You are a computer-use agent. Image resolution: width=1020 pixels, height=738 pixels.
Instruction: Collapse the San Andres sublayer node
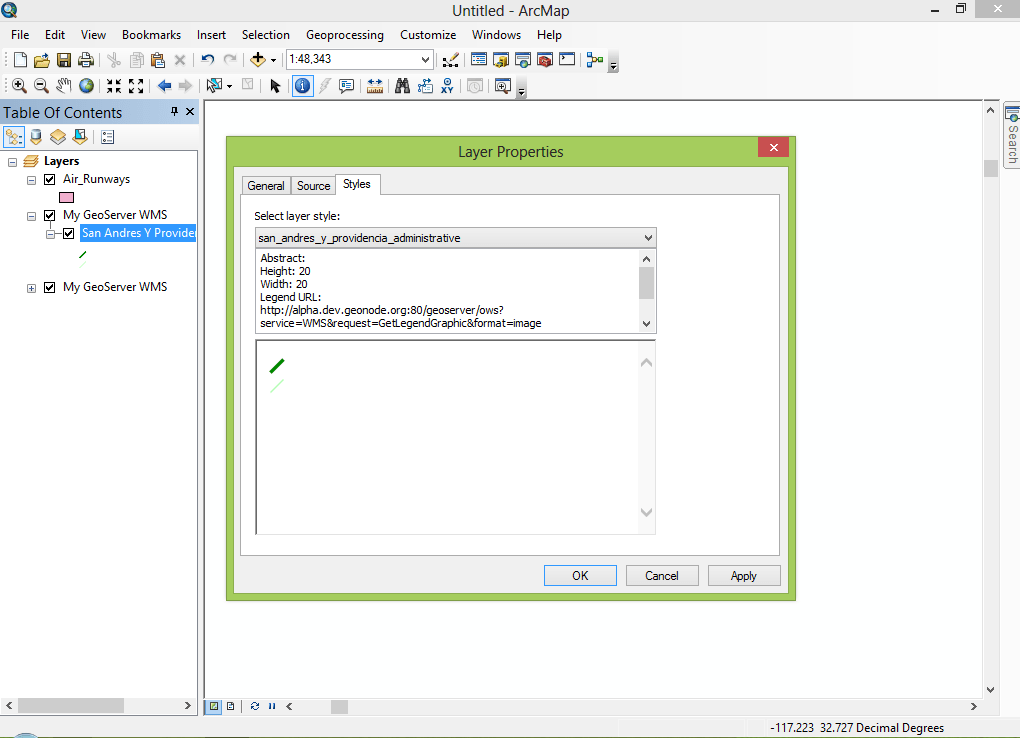[50, 234]
